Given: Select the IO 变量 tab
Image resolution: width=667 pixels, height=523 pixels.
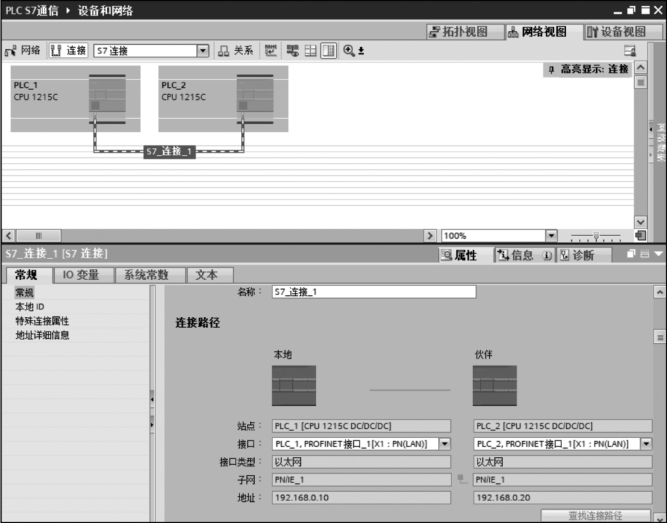Looking at the screenshot, I should click(84, 275).
